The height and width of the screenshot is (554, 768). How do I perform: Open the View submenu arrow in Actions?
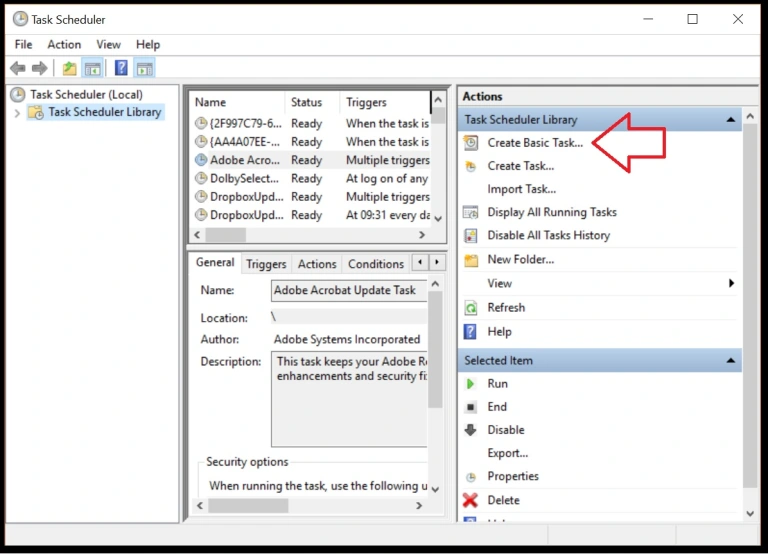732,284
